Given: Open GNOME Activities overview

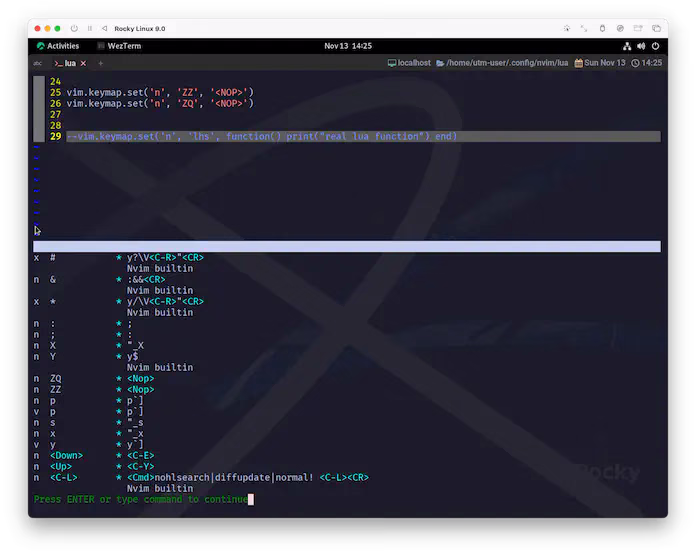Looking at the screenshot, I should (x=58, y=46).
